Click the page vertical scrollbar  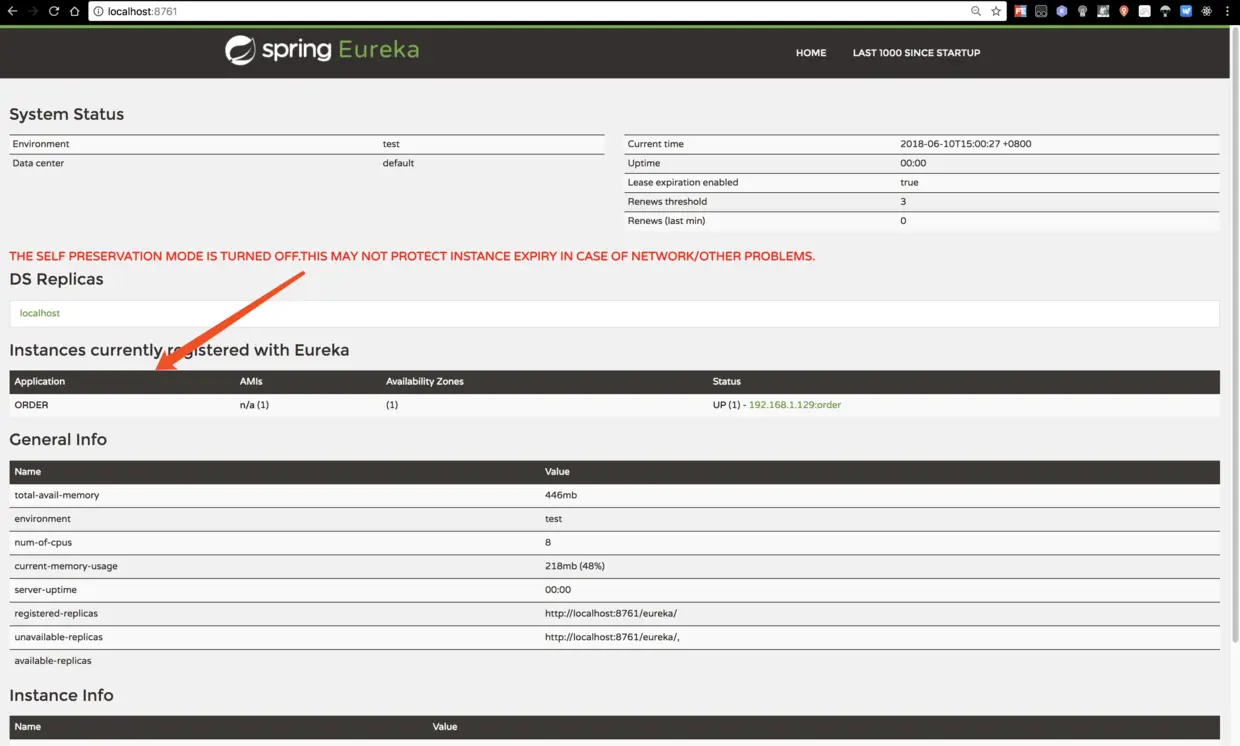pos(1235,335)
